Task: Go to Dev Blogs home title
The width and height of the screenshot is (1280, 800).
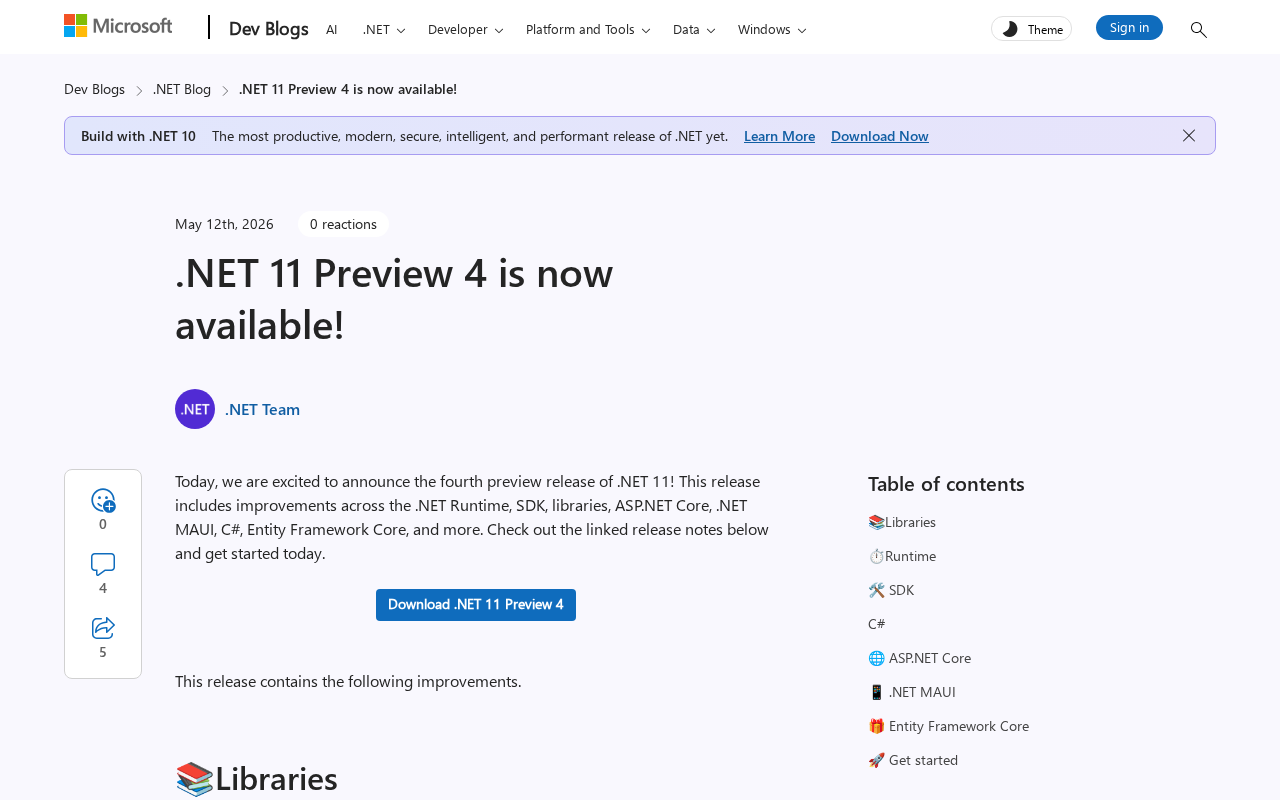Action: (x=269, y=29)
